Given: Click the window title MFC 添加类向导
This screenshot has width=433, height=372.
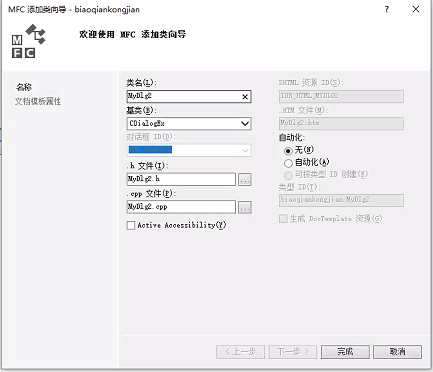Looking at the screenshot, I should (x=74, y=9).
